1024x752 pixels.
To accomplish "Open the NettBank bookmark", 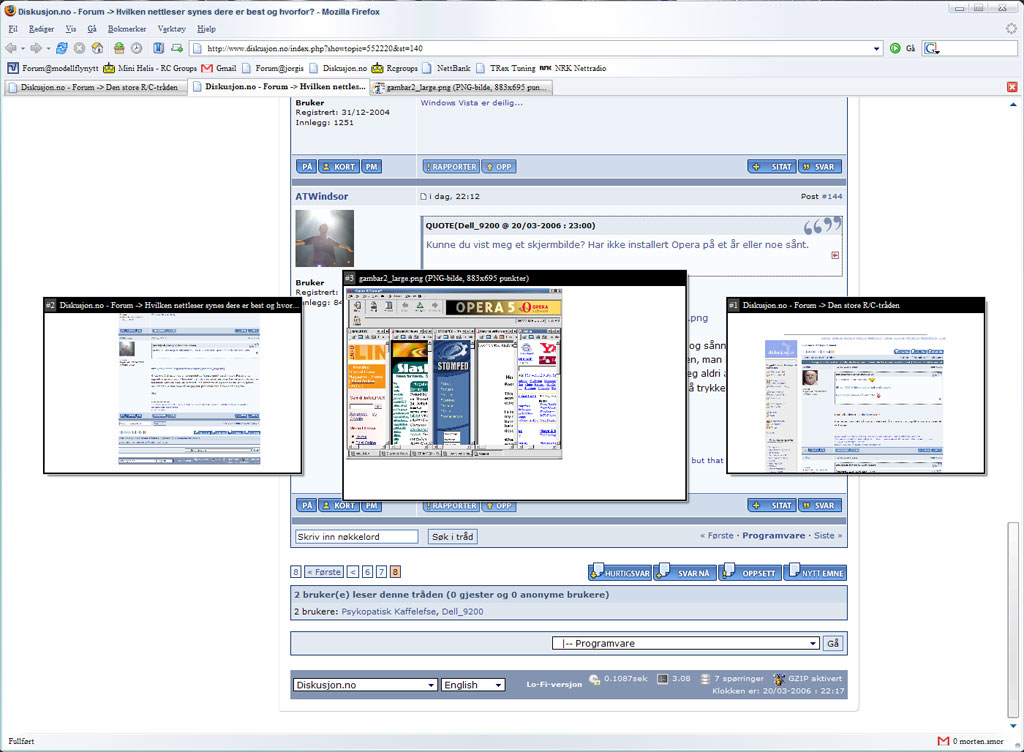I will [446, 68].
